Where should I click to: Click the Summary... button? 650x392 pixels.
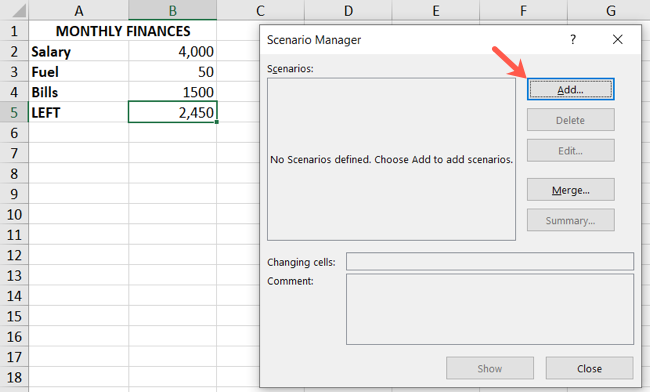(x=570, y=220)
